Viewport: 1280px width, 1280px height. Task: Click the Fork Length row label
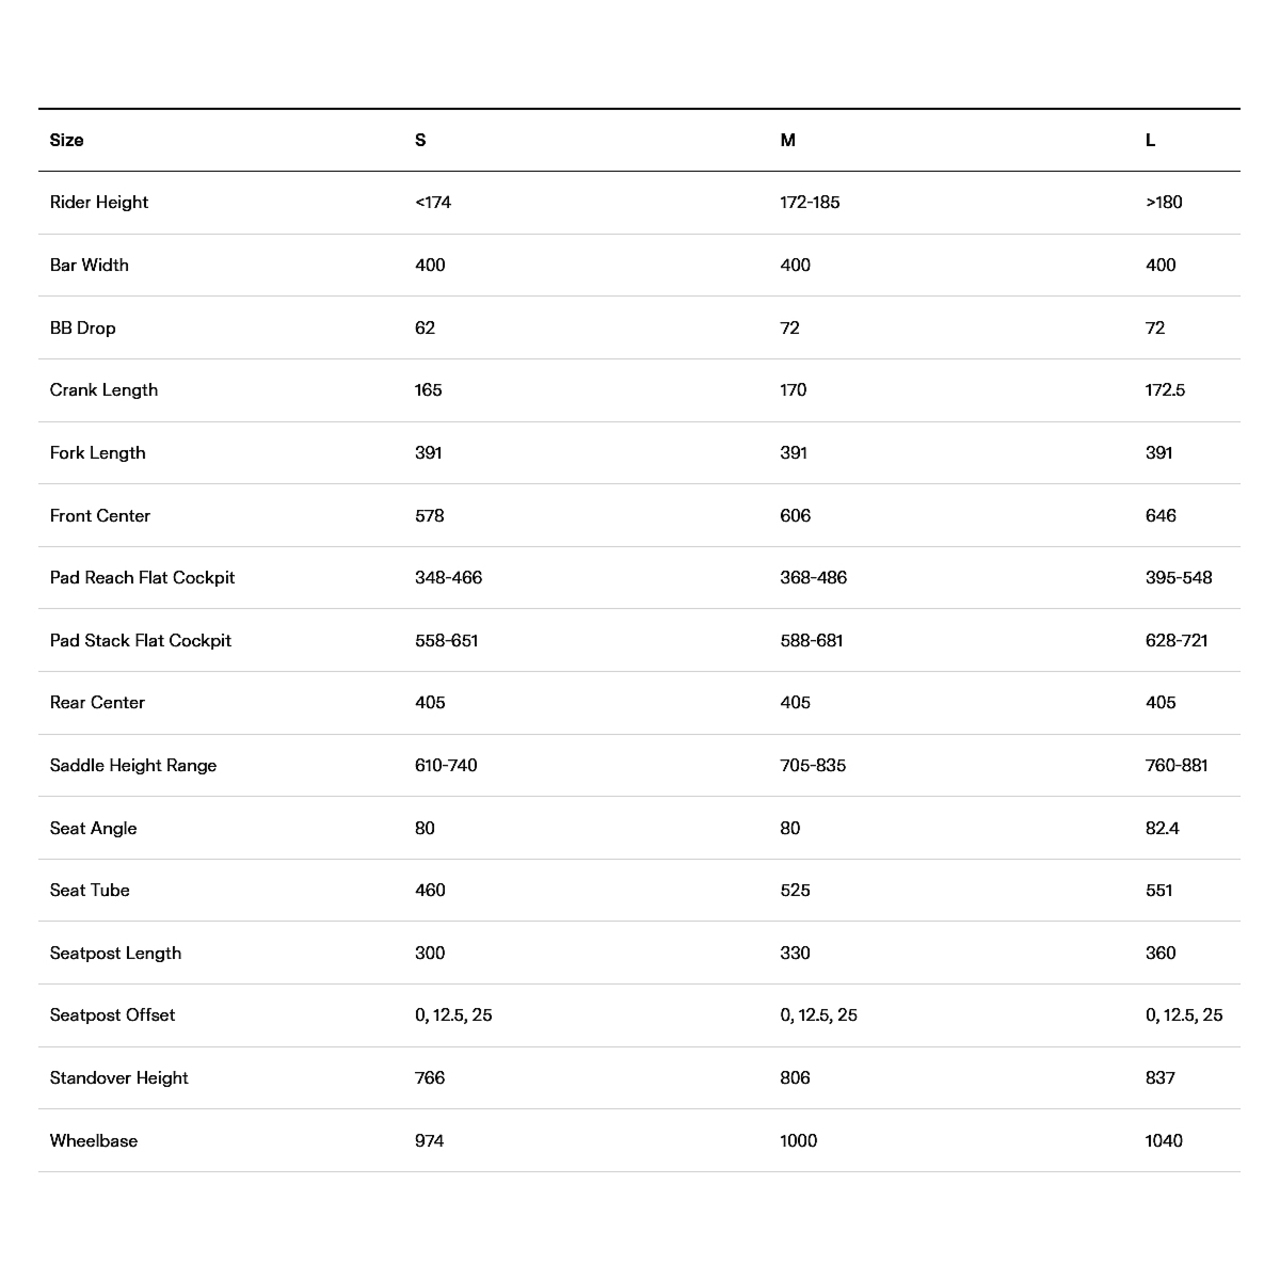[98, 453]
